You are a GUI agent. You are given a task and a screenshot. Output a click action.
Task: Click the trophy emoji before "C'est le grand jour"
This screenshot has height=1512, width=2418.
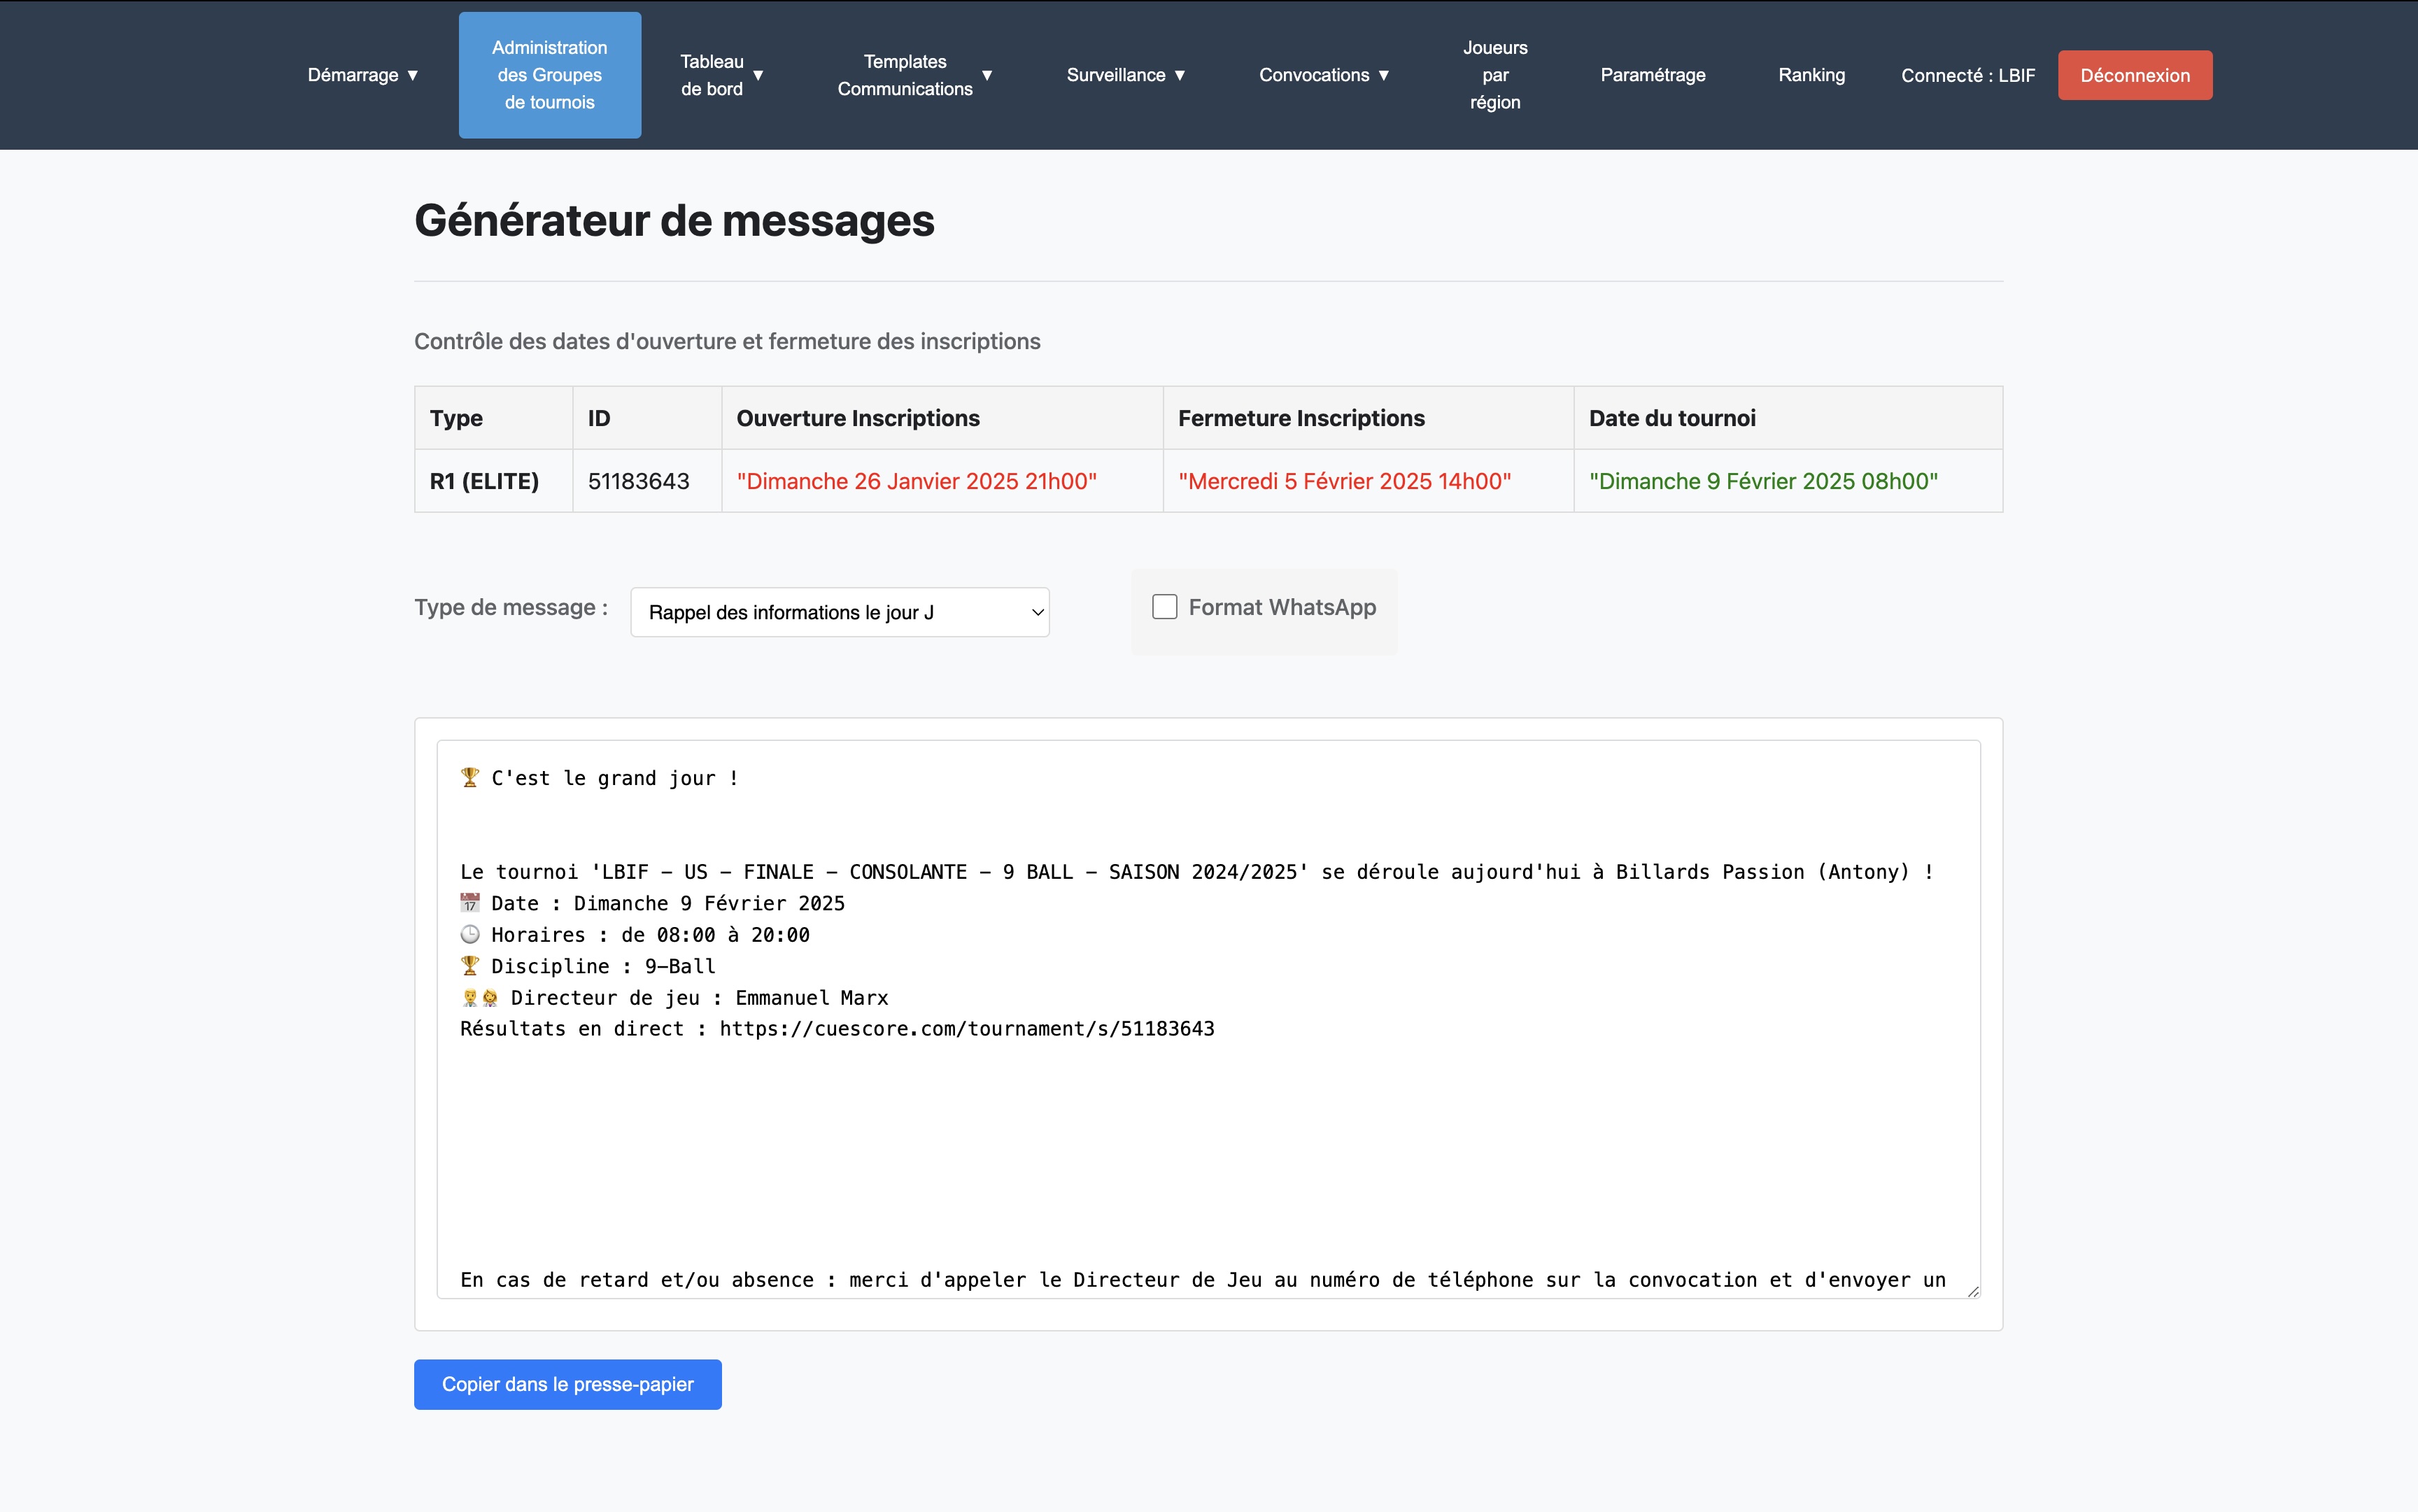[x=469, y=778]
